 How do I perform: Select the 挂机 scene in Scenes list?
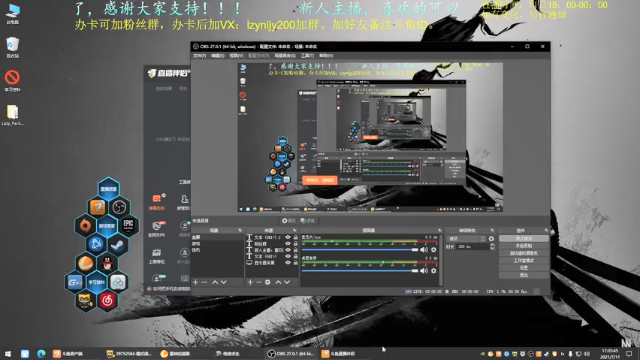(x=196, y=250)
